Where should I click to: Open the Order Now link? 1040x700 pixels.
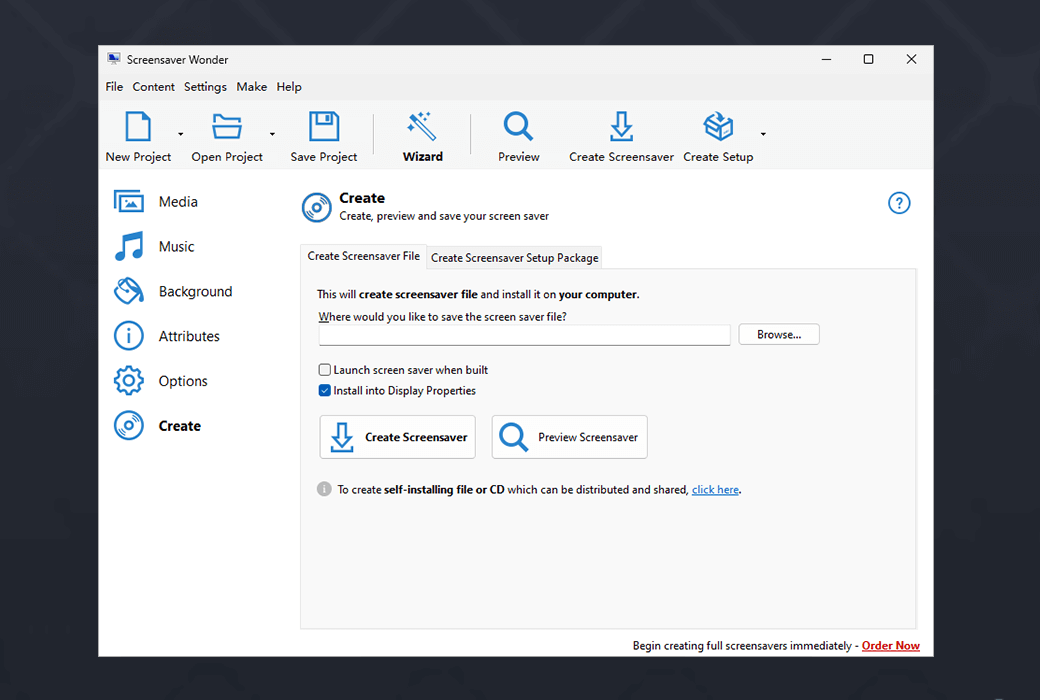890,646
